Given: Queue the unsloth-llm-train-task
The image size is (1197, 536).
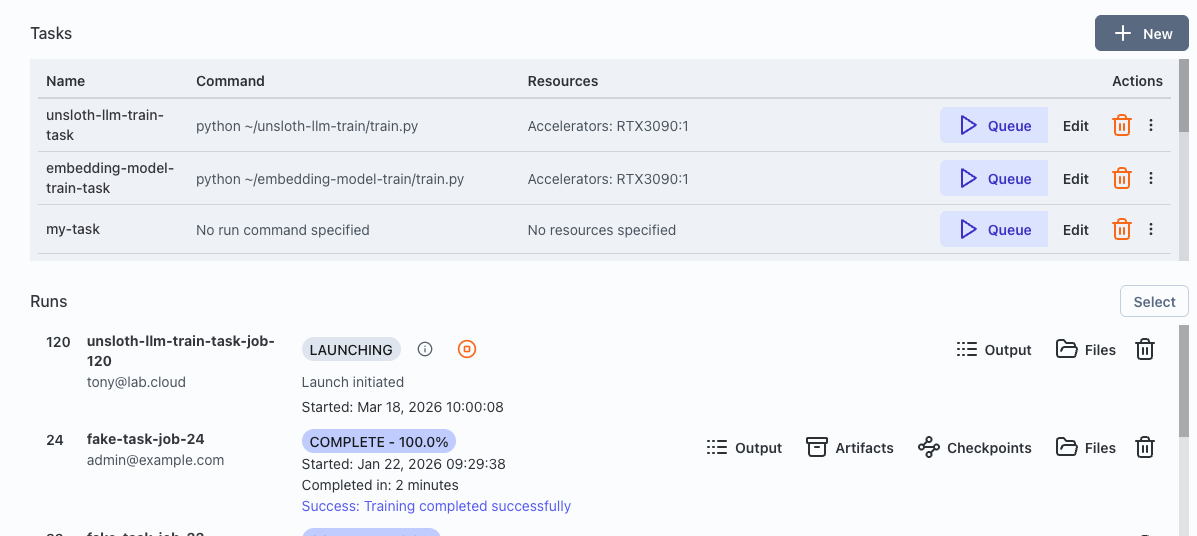Looking at the screenshot, I should click(994, 126).
